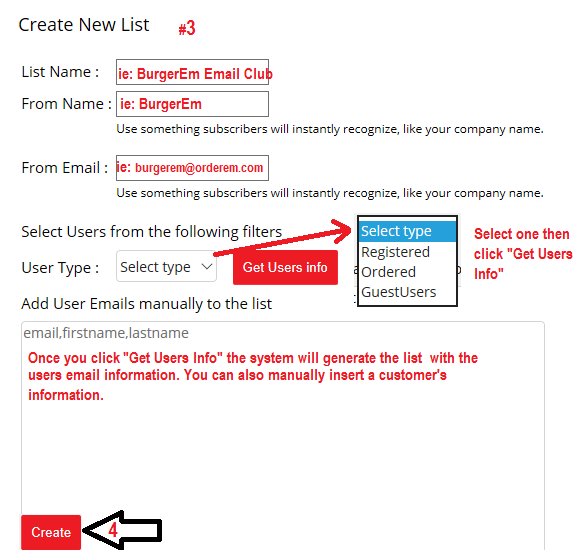The image size is (581, 550).
Task: Click the Create button
Action: coord(51,532)
